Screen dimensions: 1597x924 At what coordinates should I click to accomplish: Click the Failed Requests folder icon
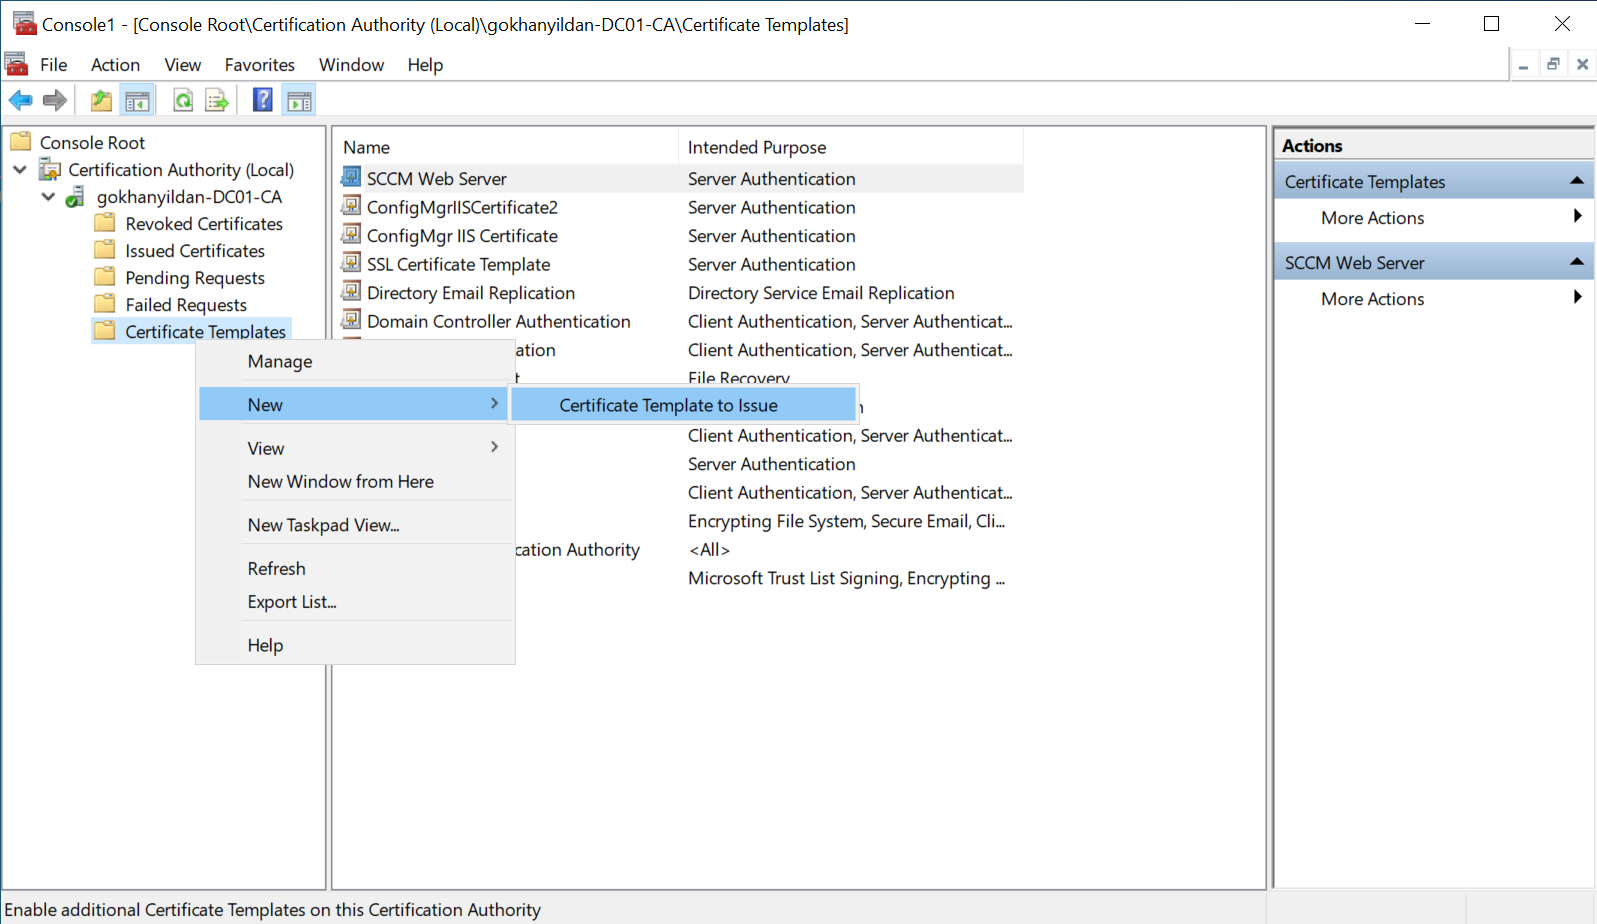105,304
